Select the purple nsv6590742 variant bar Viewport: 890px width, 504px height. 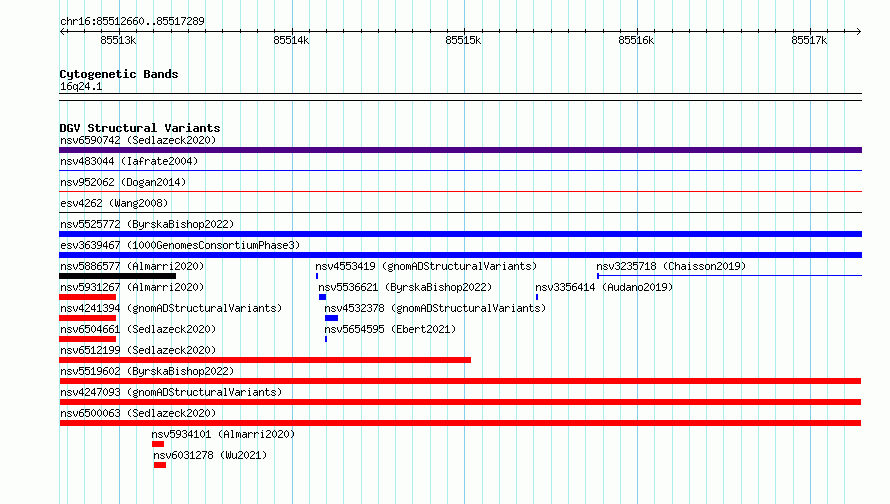(460, 150)
